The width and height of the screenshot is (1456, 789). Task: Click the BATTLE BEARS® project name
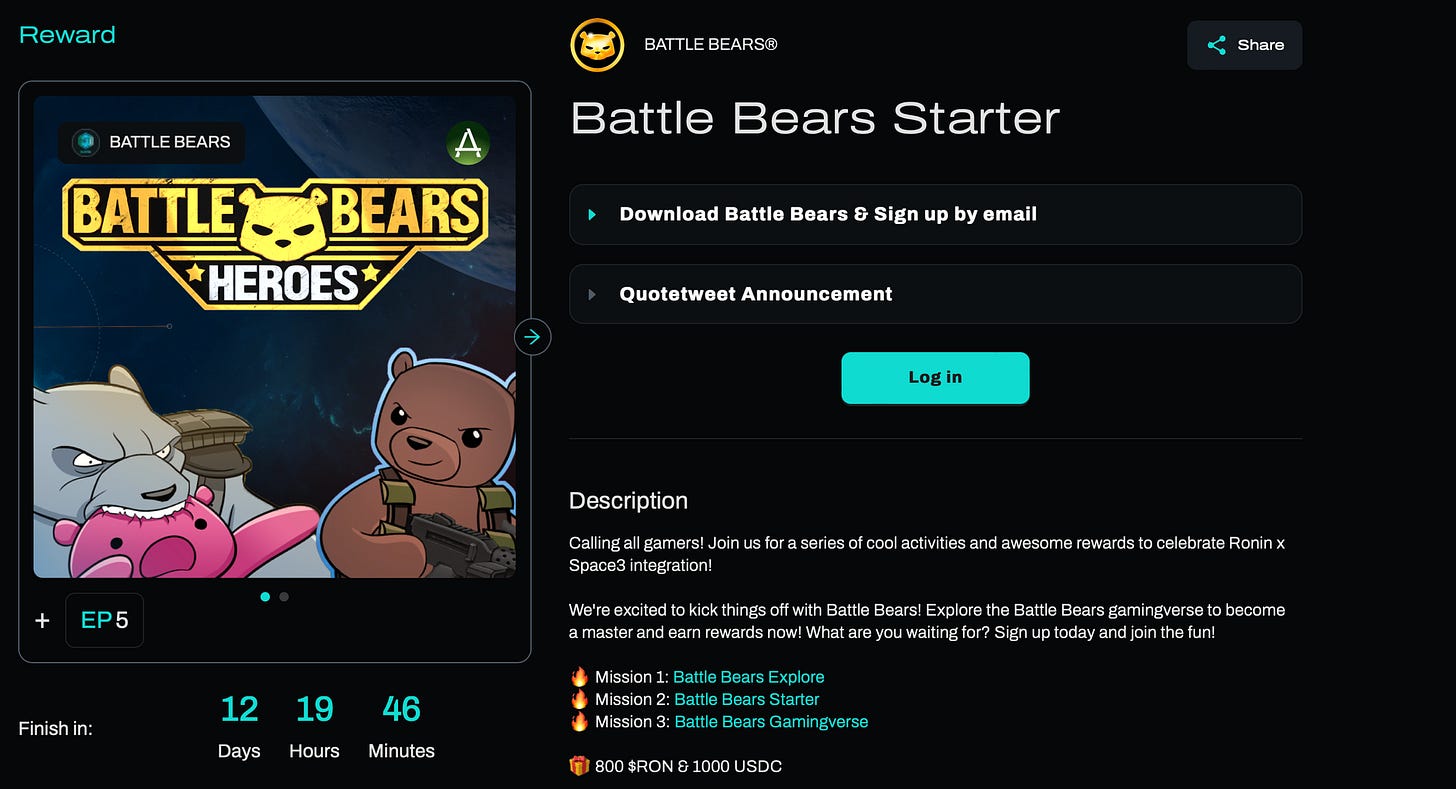pyautogui.click(x=711, y=45)
